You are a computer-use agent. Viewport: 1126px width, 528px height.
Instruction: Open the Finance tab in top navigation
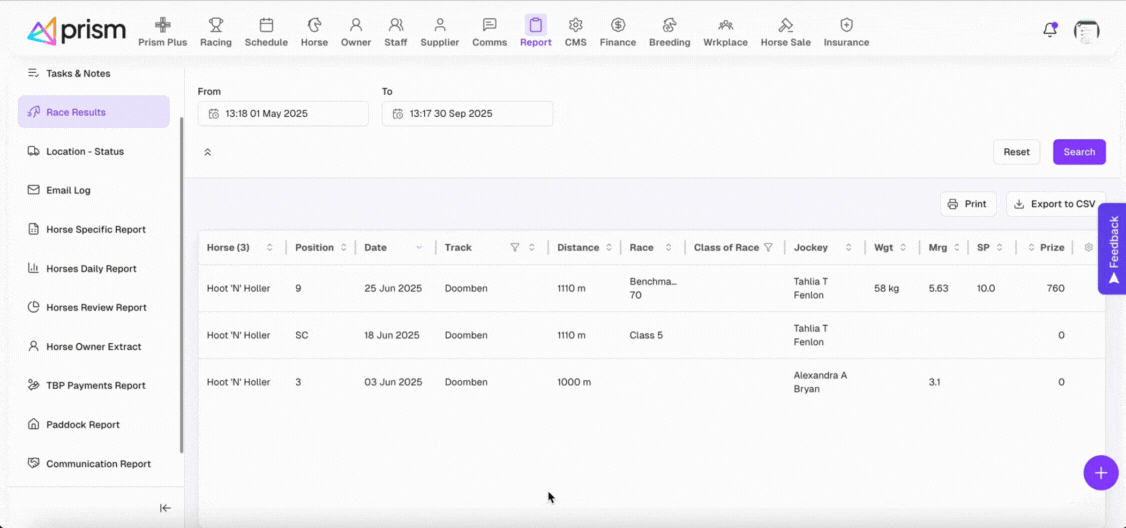pyautogui.click(x=617, y=32)
